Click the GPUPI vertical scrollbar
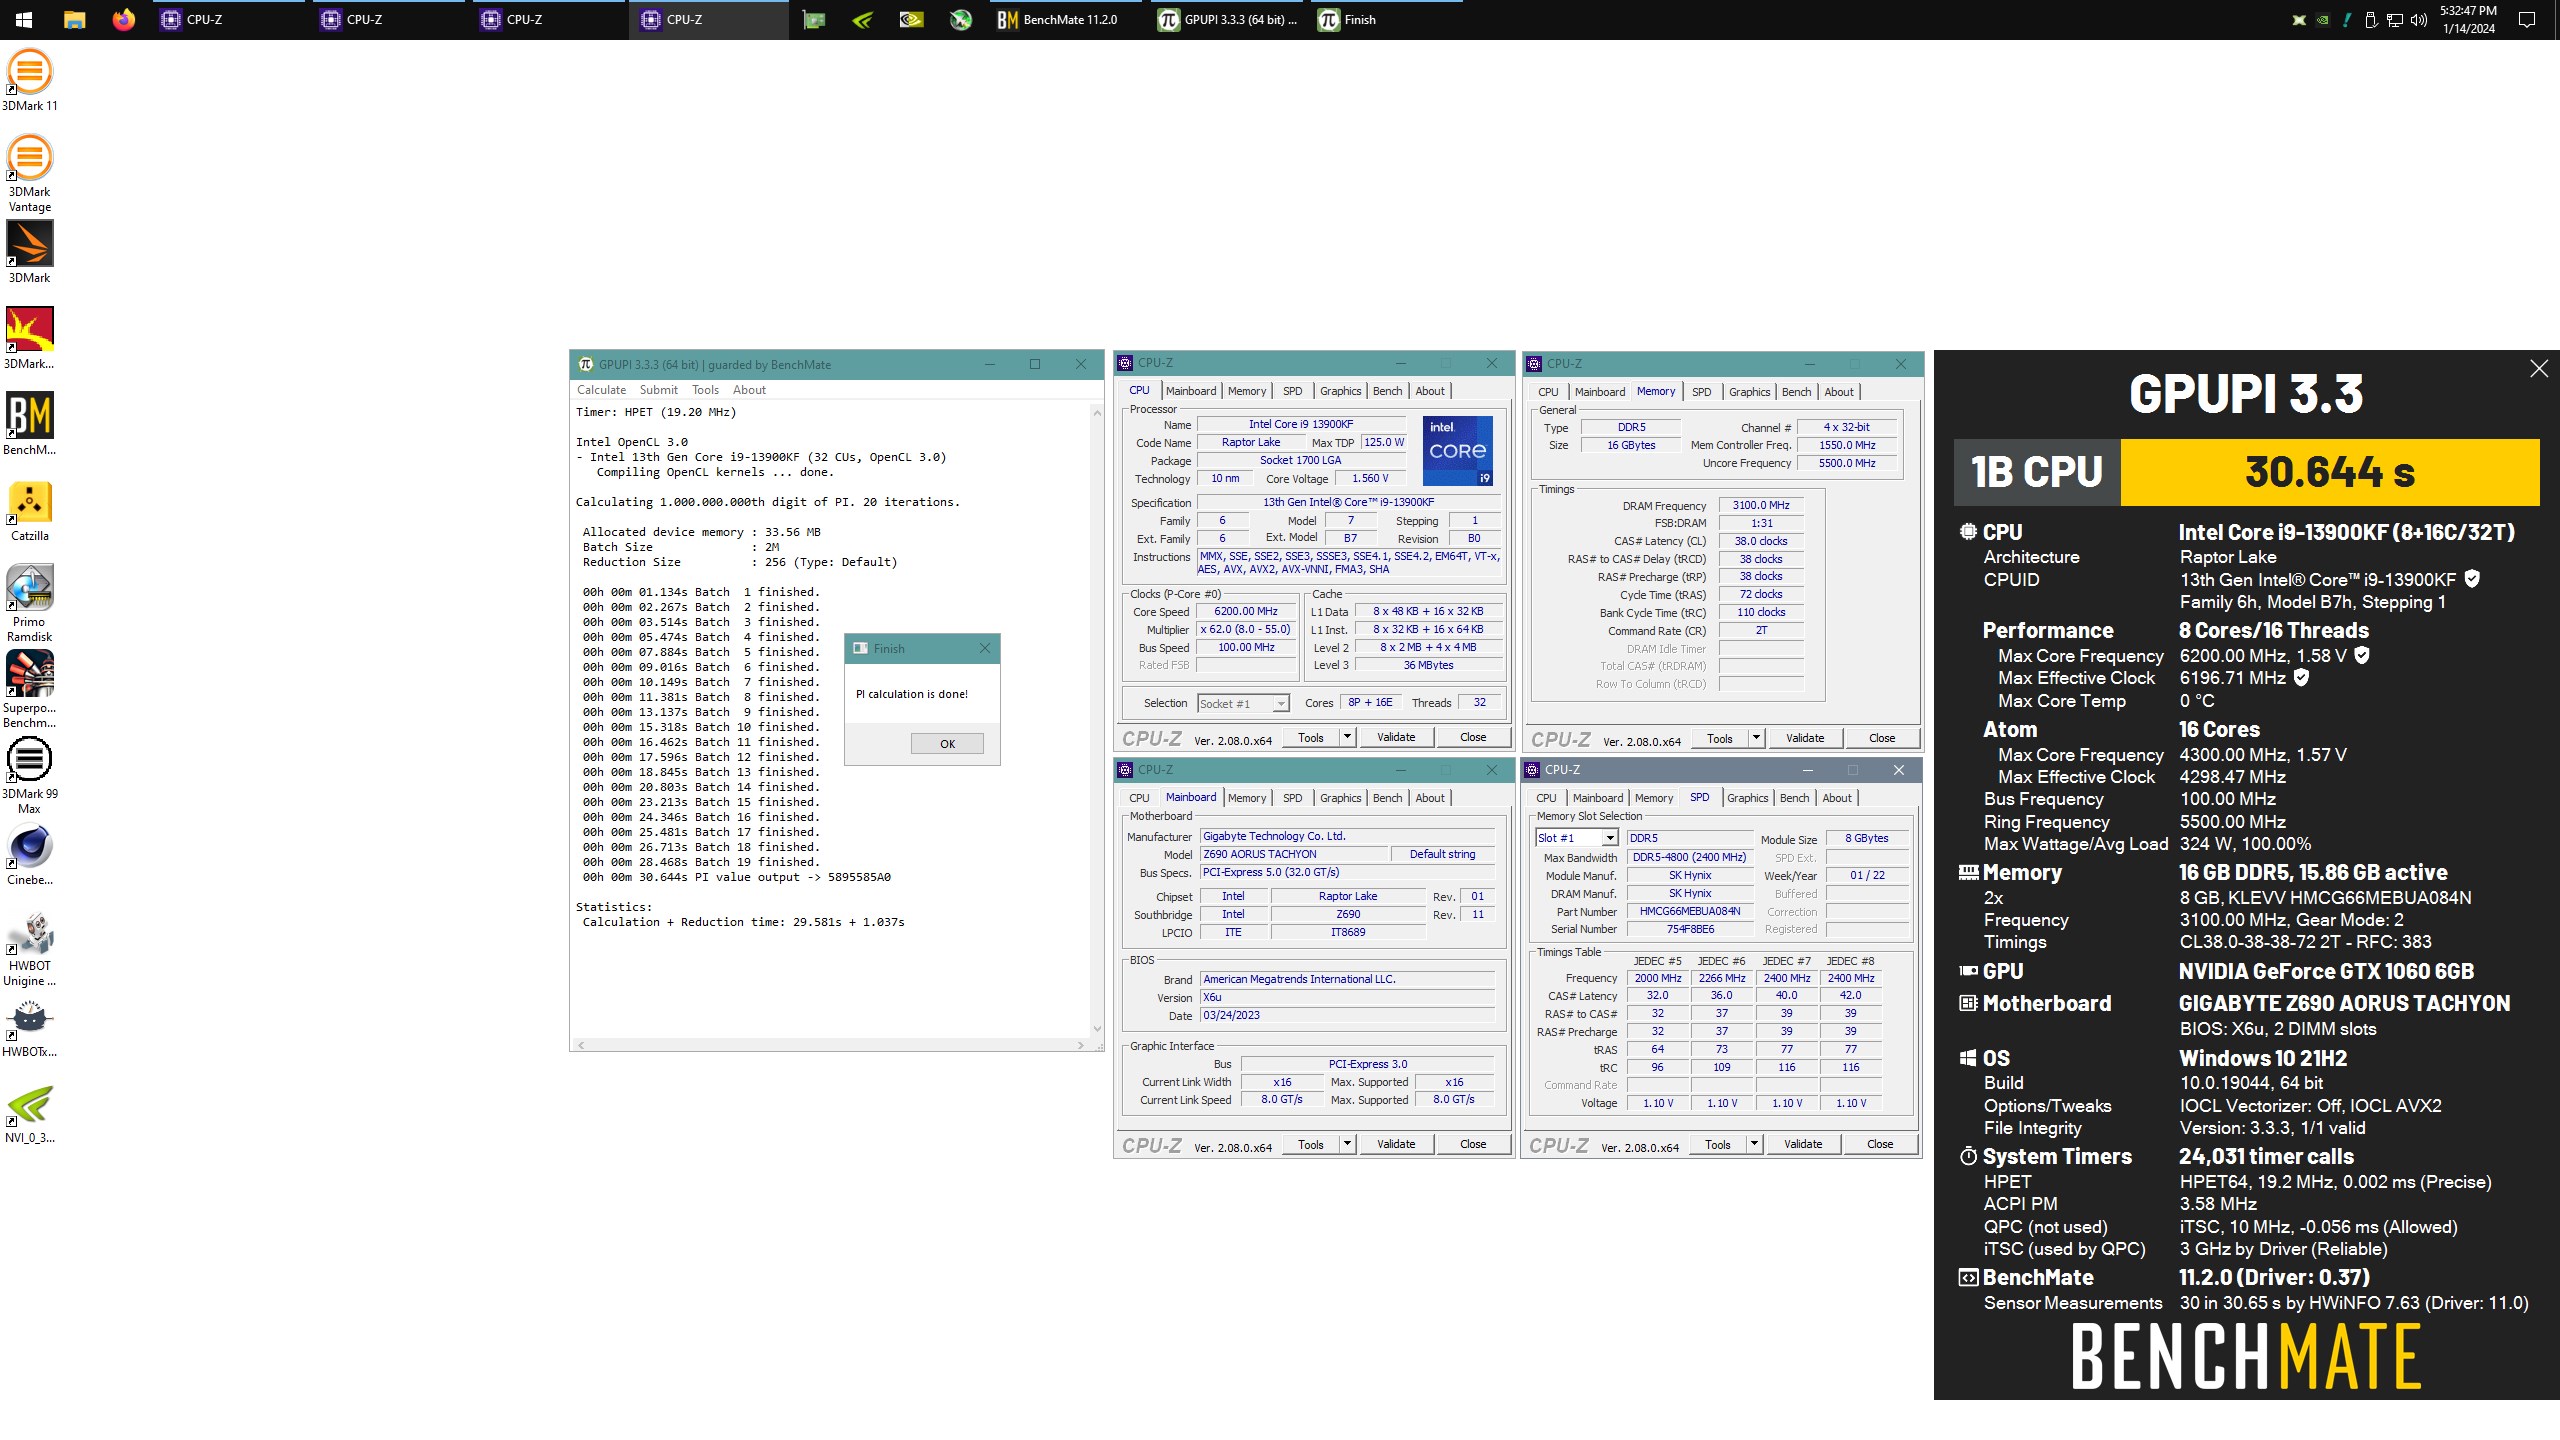This screenshot has height=1440, width=2560. tap(1097, 720)
